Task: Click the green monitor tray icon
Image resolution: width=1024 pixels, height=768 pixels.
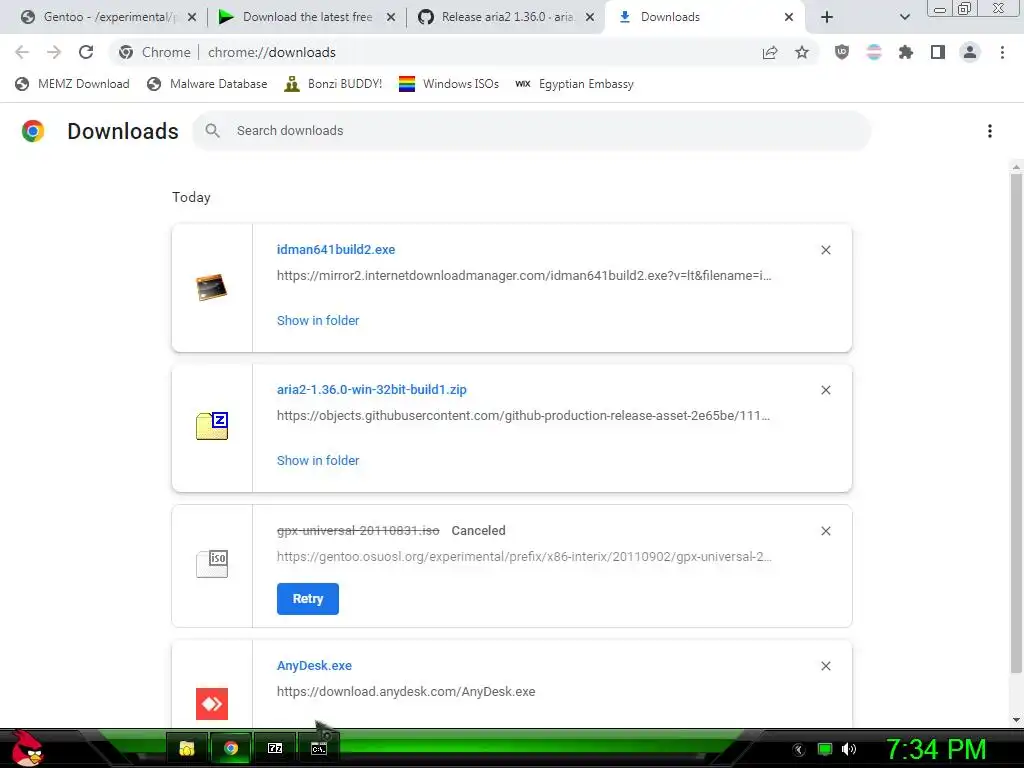Action: click(825, 749)
